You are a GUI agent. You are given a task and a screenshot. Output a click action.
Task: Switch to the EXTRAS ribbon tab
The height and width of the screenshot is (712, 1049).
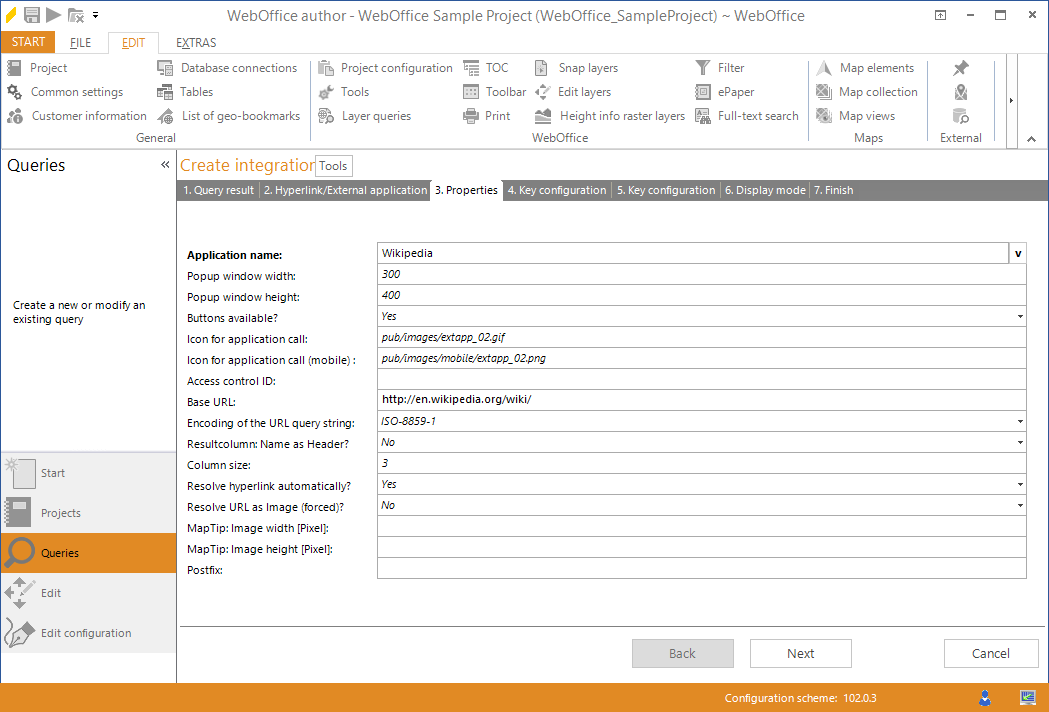point(195,42)
